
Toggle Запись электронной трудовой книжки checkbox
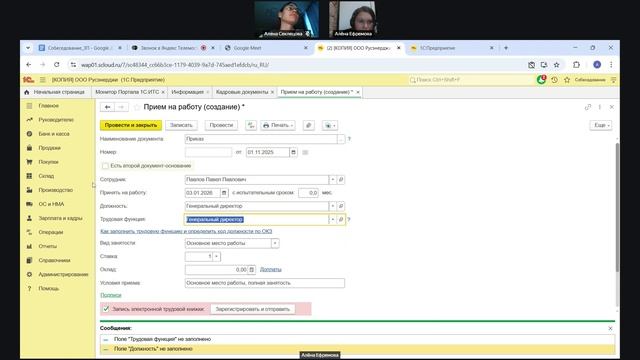[106, 309]
